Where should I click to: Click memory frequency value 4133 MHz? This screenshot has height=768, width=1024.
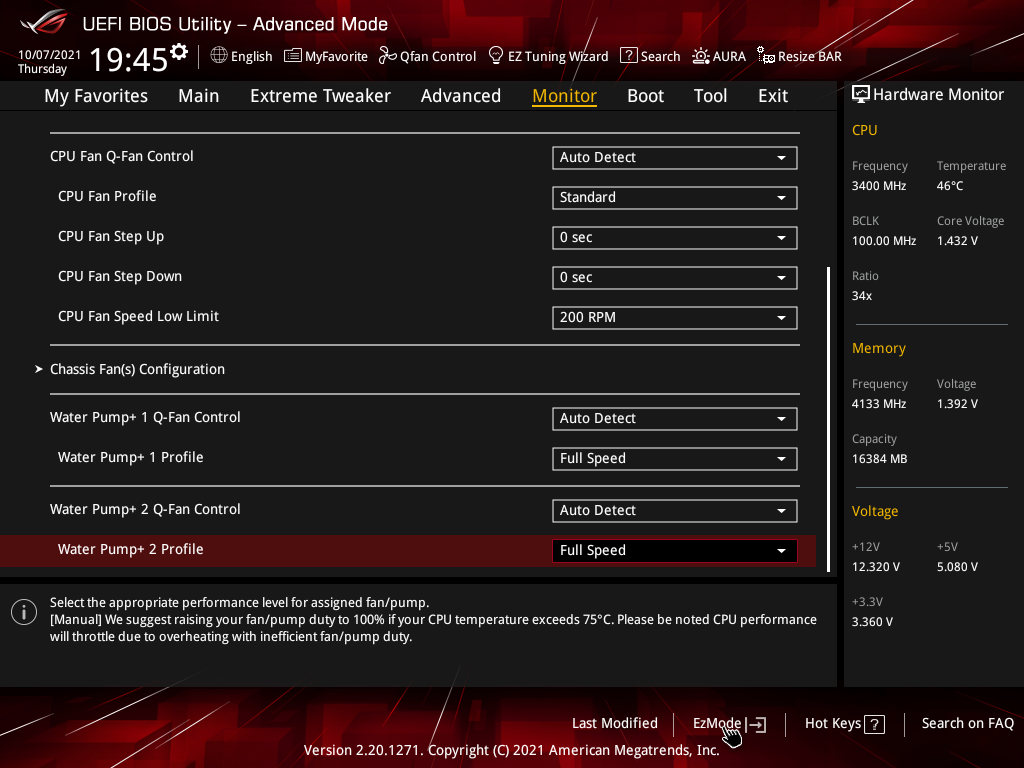pos(878,404)
